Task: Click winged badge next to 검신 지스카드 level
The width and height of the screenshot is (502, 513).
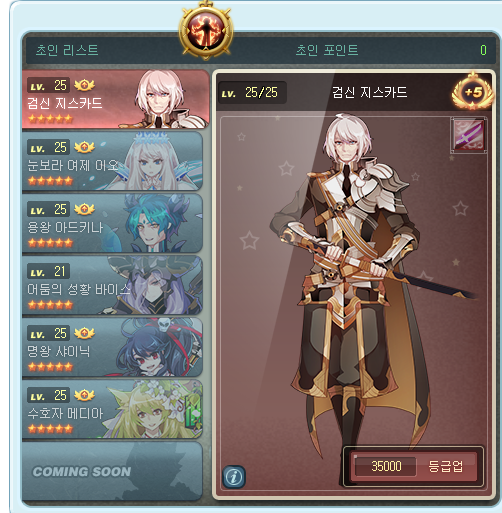Action: click(84, 85)
